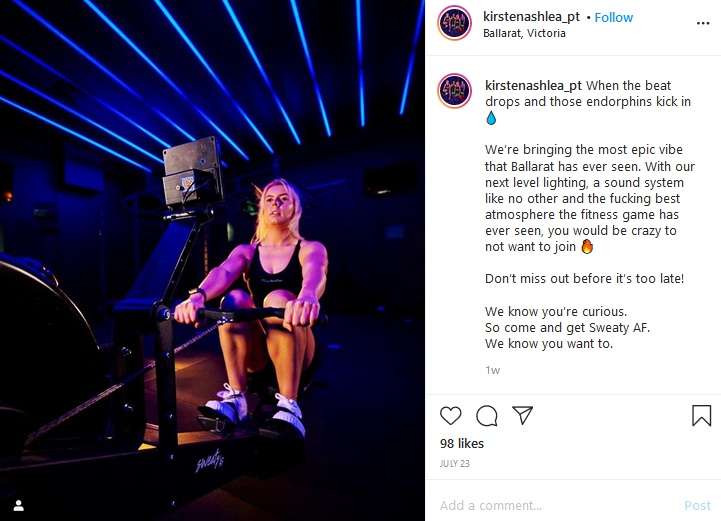Click the 1w timestamp under caption
Screen dimensions: 721x521
pyautogui.click(x=492, y=370)
